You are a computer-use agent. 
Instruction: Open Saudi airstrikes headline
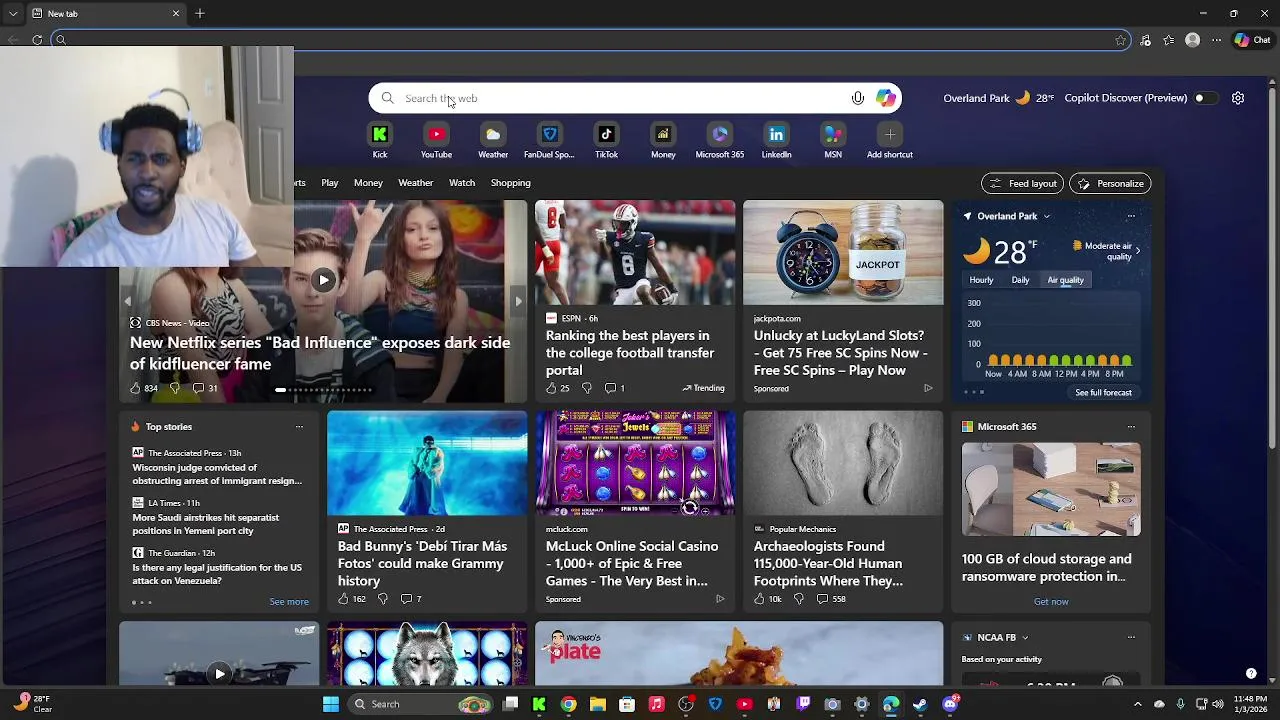coord(206,524)
